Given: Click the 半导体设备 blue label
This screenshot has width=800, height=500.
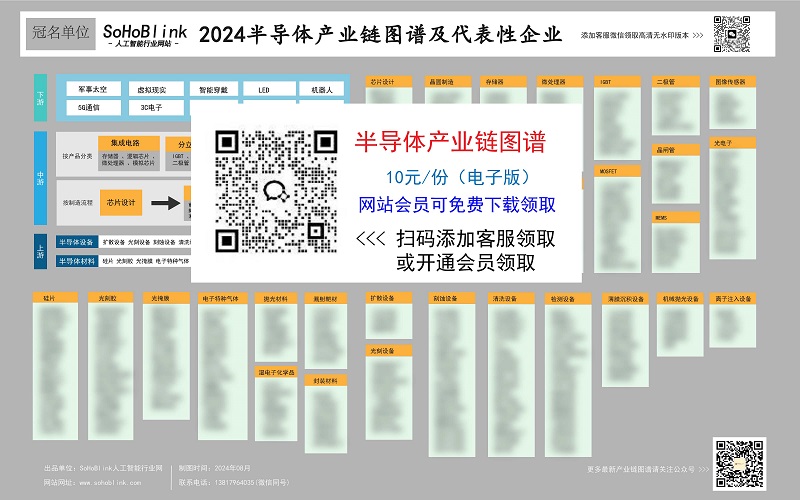Looking at the screenshot, I should click(77, 242).
